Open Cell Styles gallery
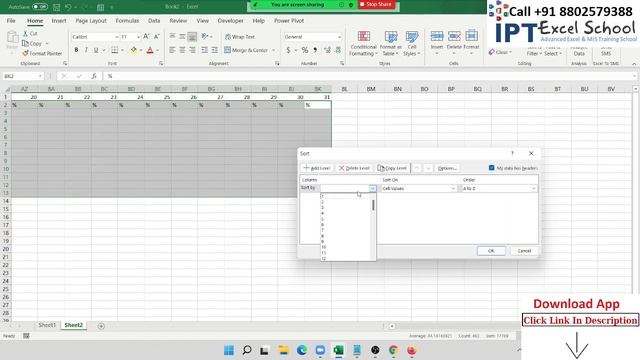 click(412, 43)
